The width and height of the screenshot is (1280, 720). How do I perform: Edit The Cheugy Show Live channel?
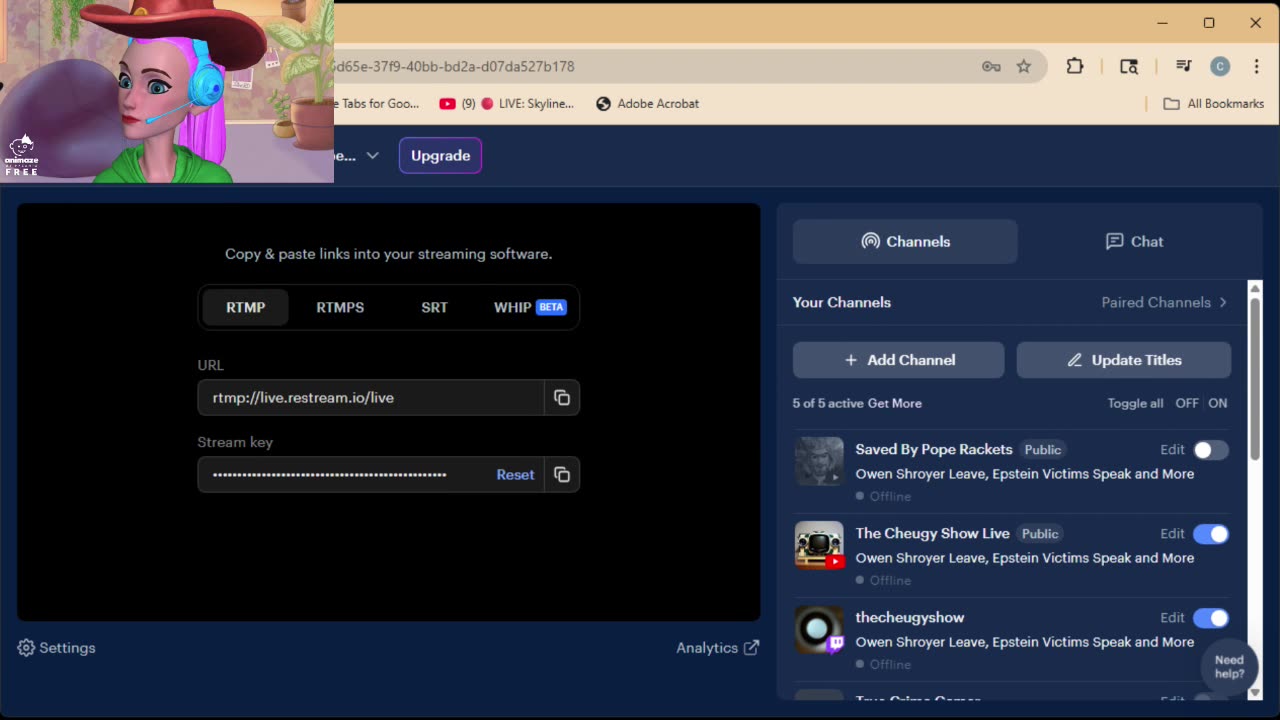(x=1172, y=534)
